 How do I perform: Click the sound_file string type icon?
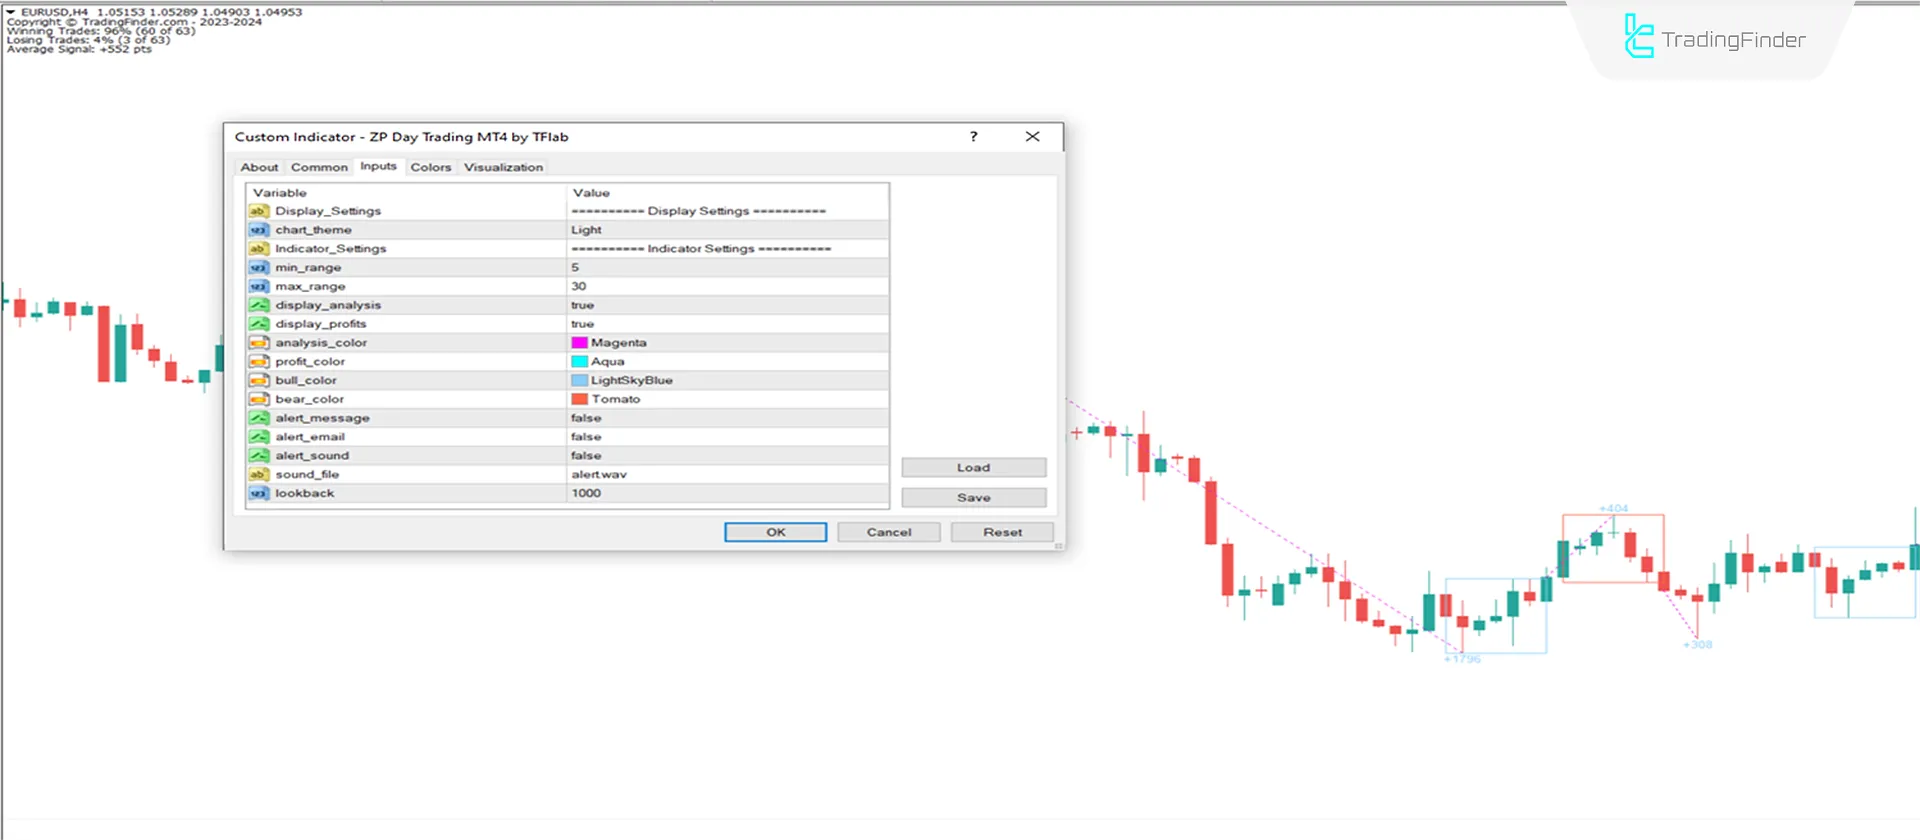[259, 475]
